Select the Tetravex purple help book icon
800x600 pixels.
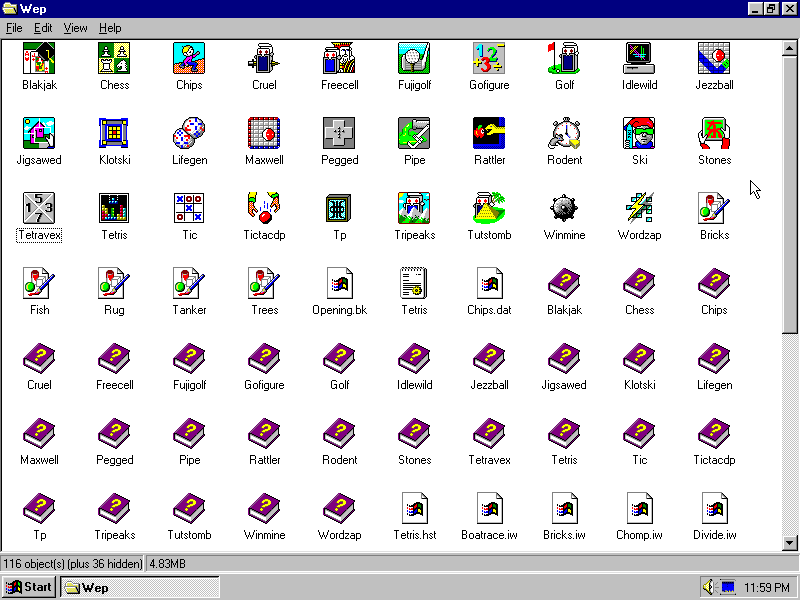(489, 433)
